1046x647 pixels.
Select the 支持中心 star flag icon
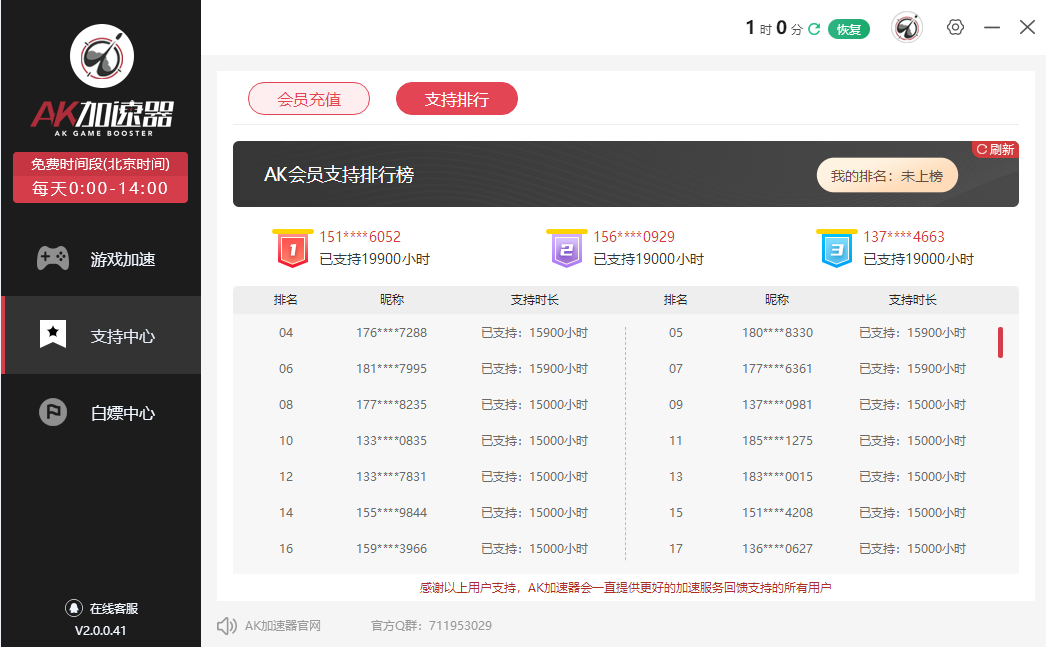point(53,334)
